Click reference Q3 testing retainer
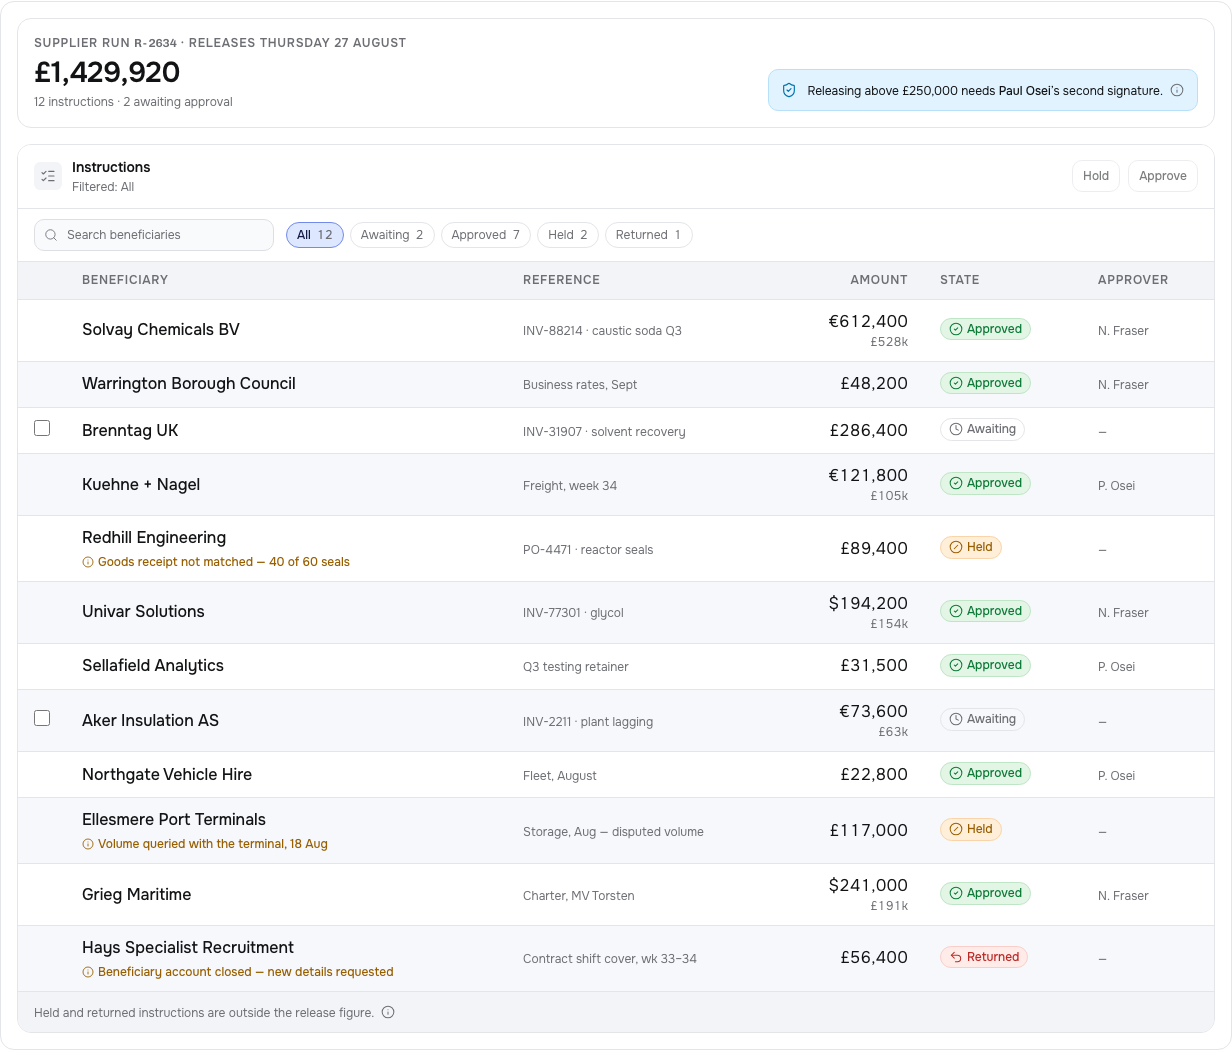This screenshot has height=1050, width=1232. (576, 667)
